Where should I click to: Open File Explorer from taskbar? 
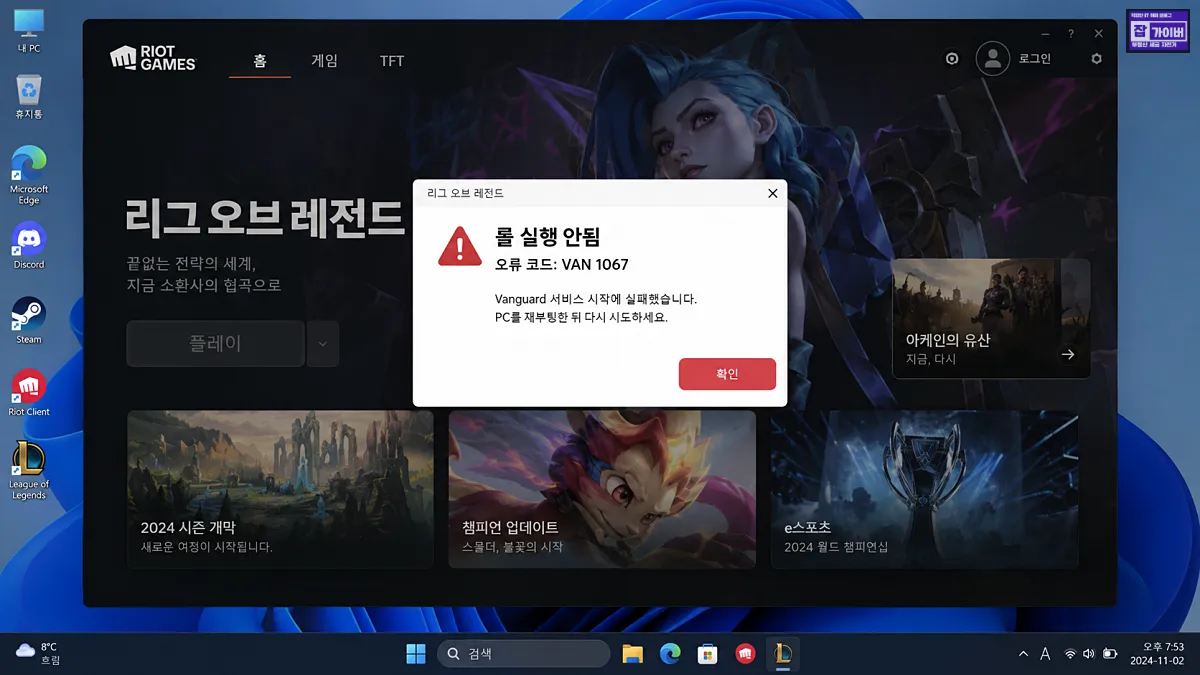[x=632, y=654]
